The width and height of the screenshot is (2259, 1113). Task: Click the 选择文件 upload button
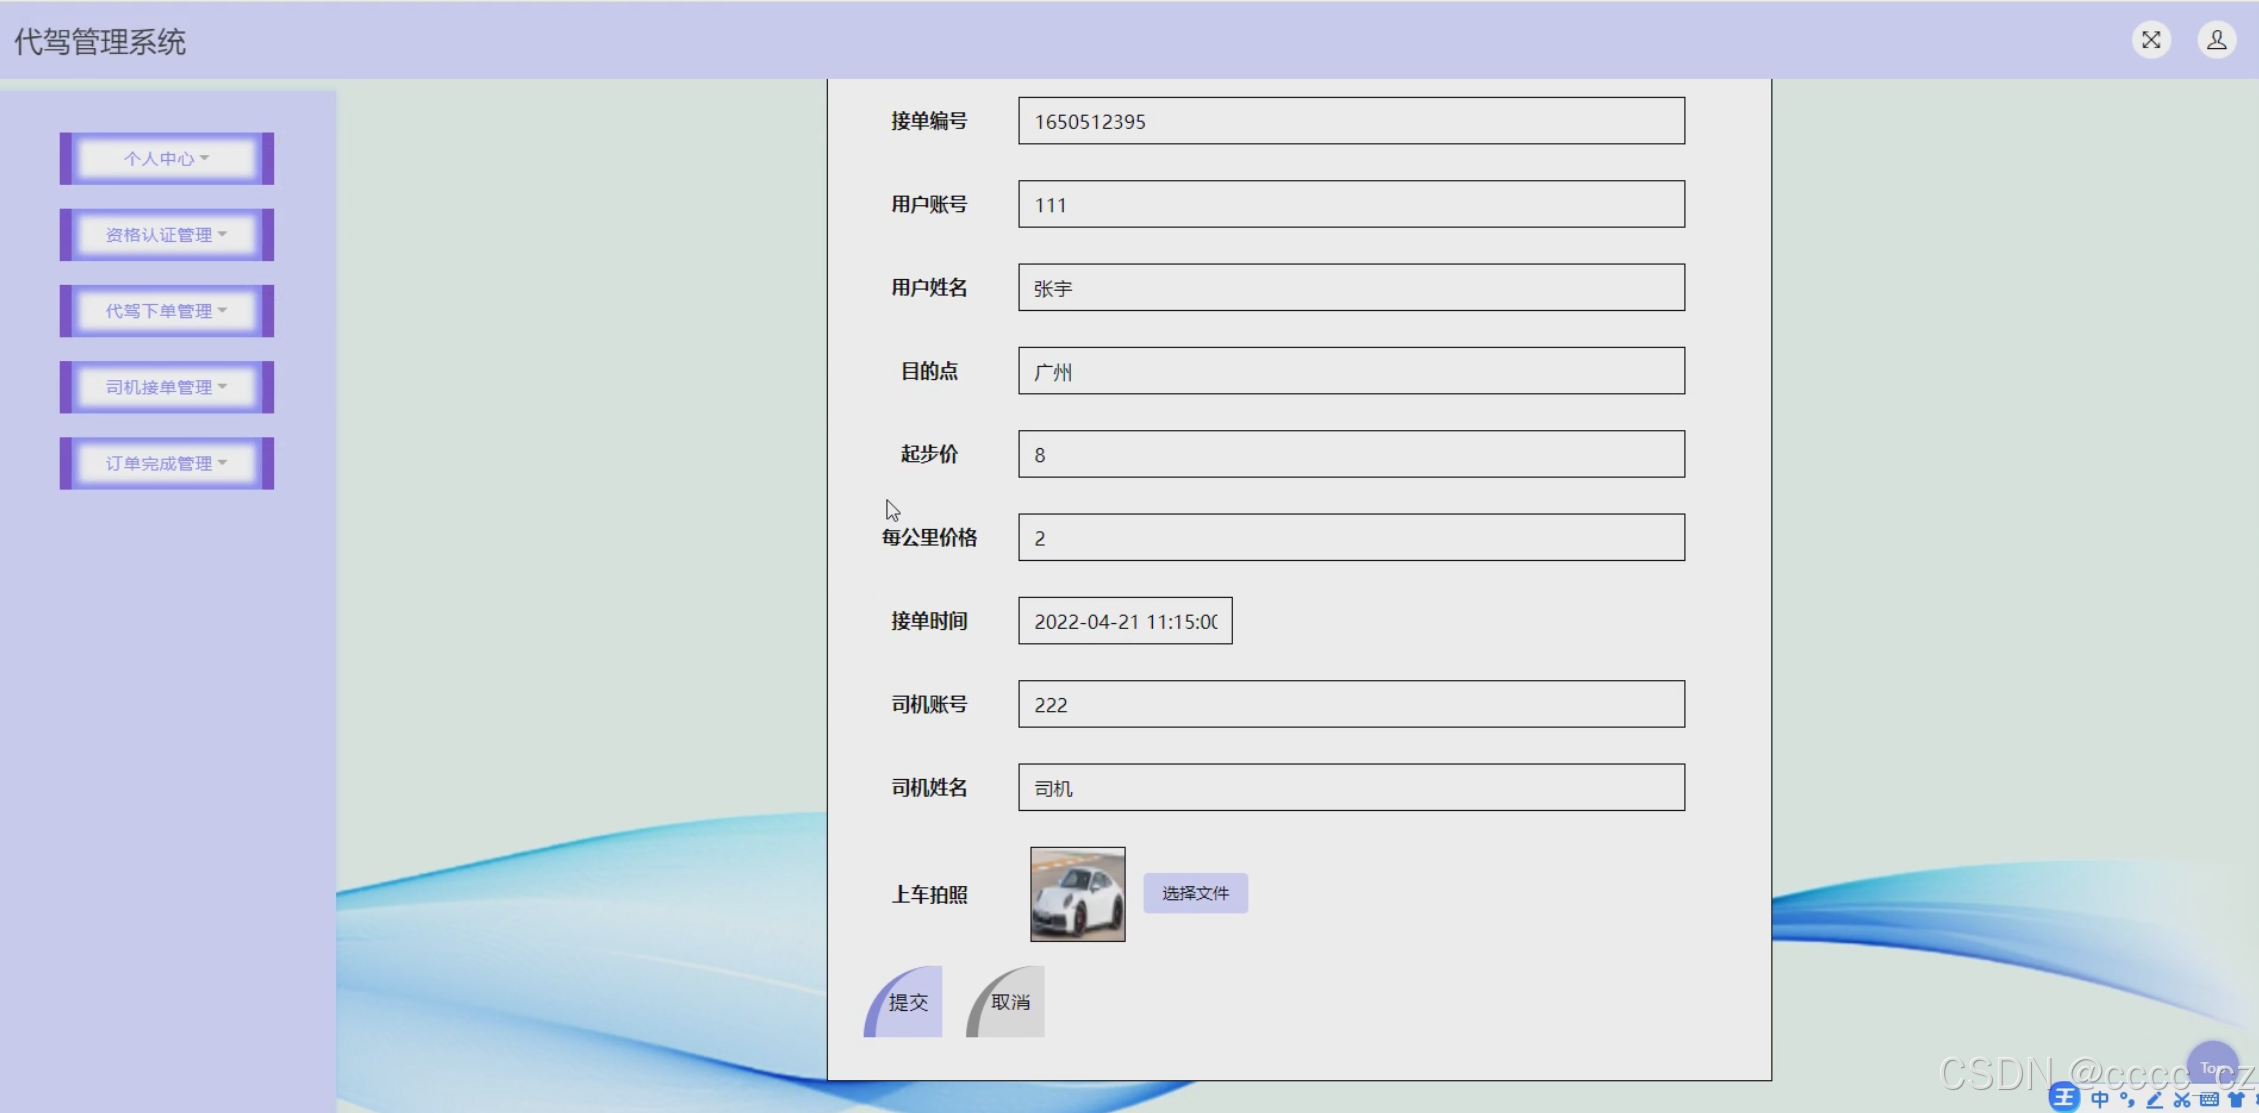[1195, 893]
